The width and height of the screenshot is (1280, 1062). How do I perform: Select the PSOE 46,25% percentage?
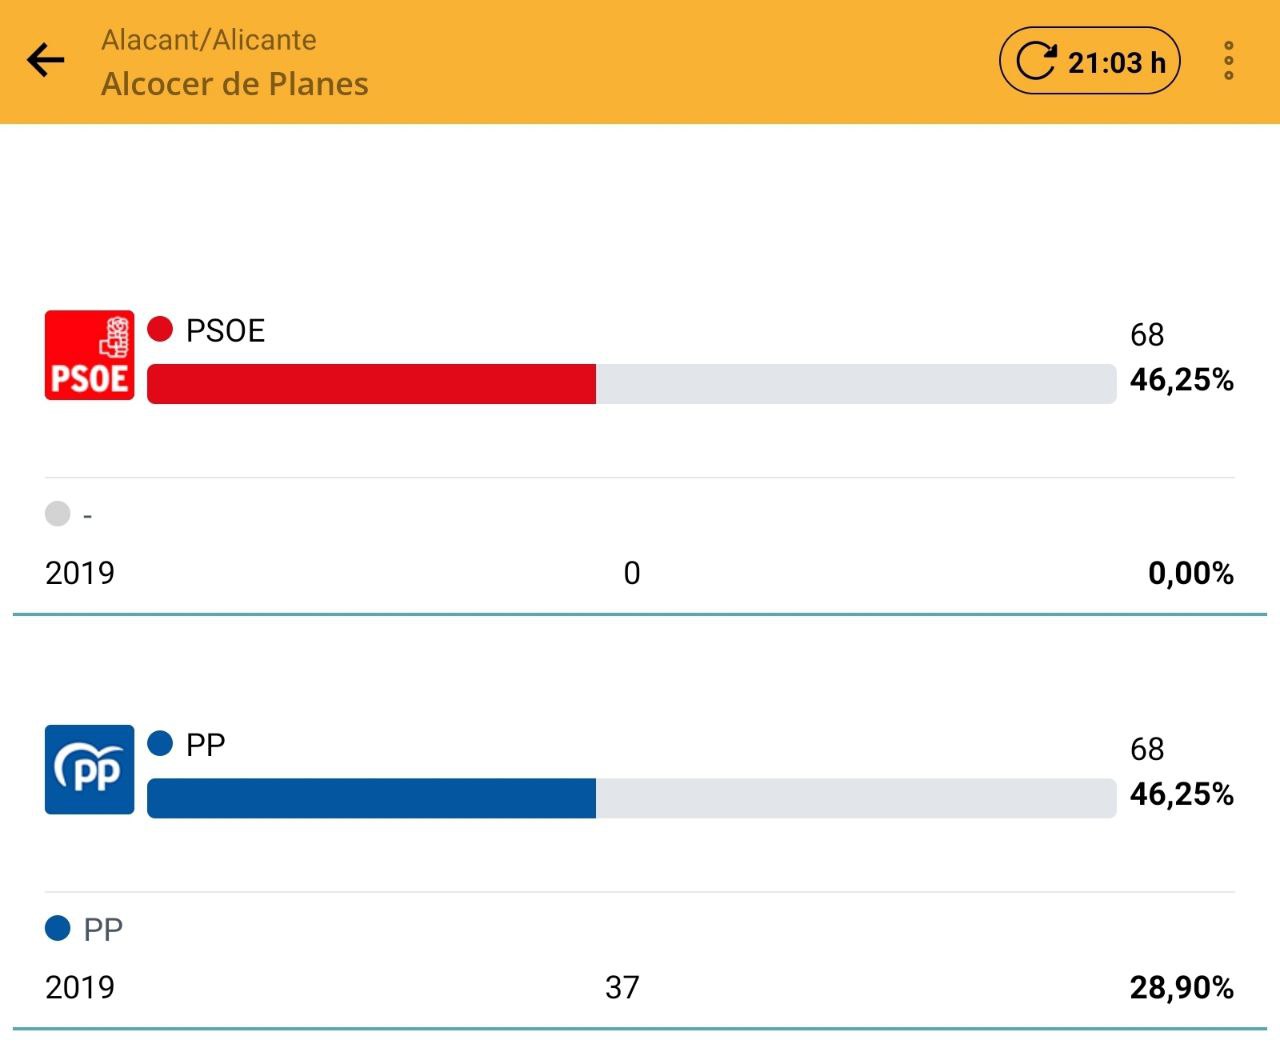click(1181, 380)
